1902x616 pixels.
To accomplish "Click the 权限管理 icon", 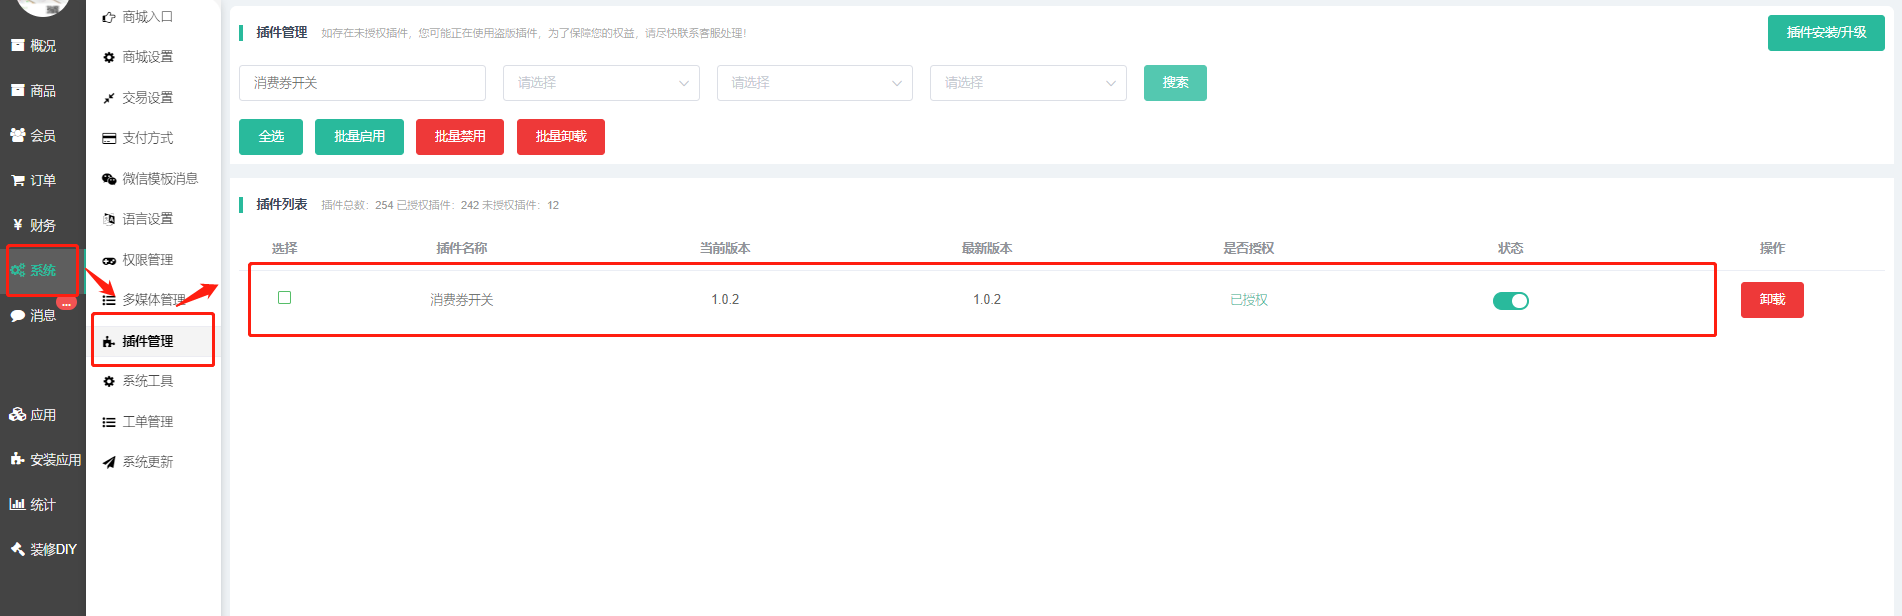I will click(109, 260).
